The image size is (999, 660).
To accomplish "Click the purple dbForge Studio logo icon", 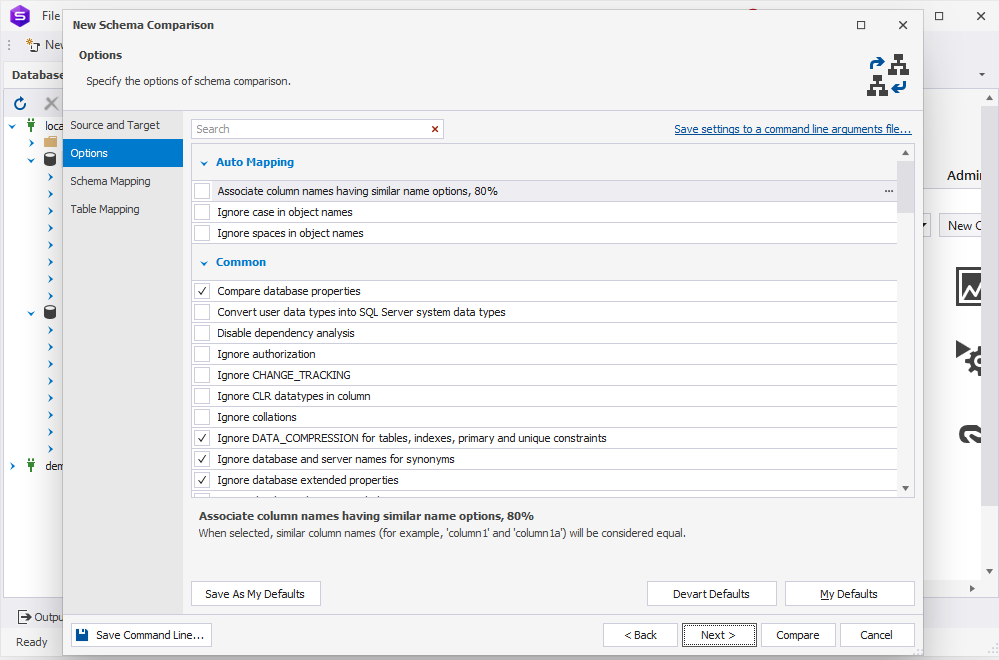I will pos(20,15).
